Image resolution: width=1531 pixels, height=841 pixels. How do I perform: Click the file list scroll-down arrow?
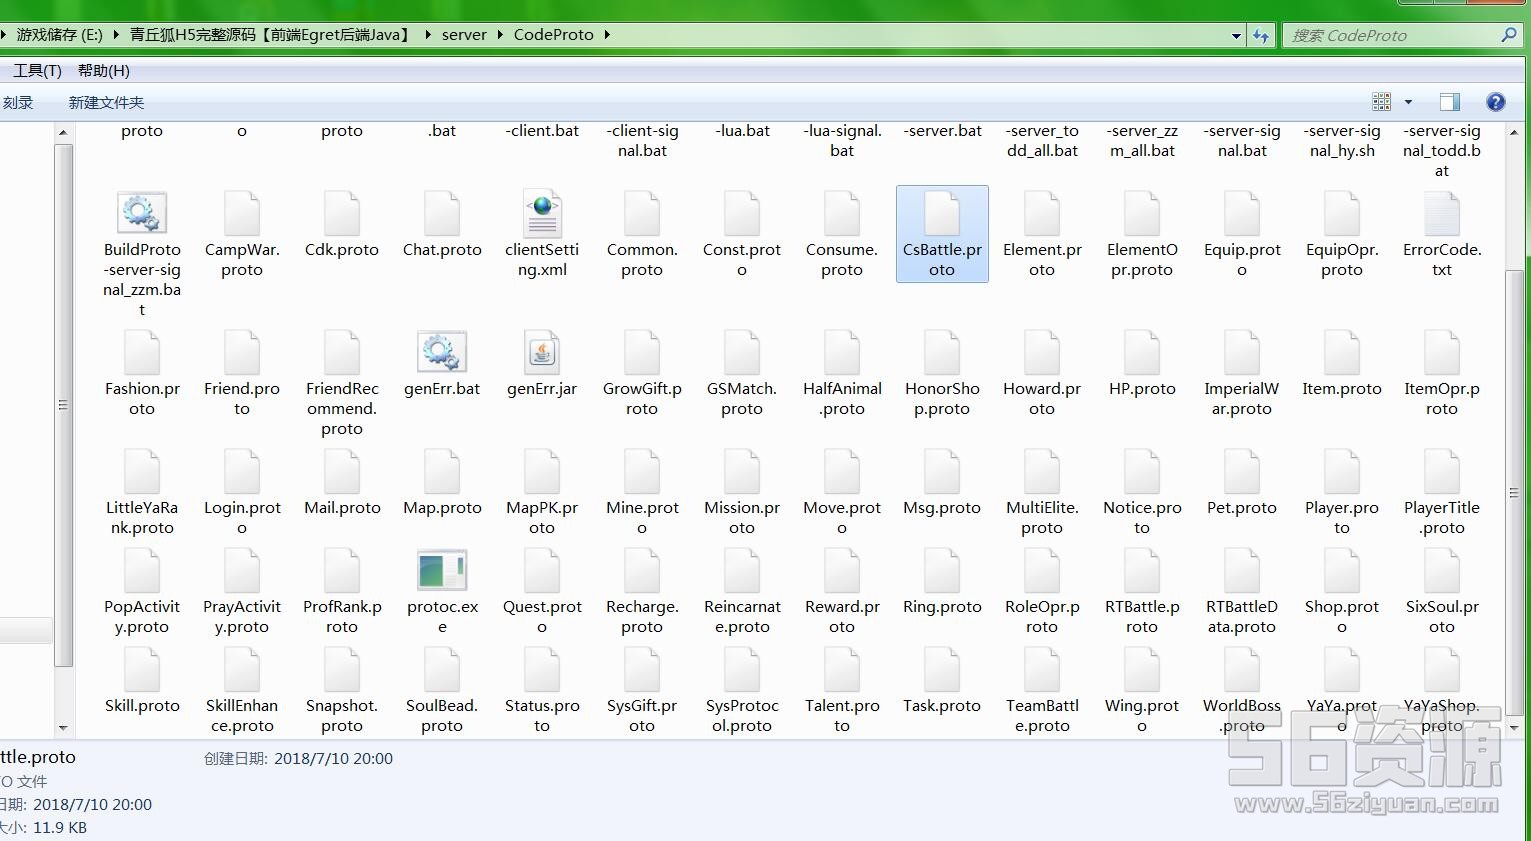pos(1514,727)
